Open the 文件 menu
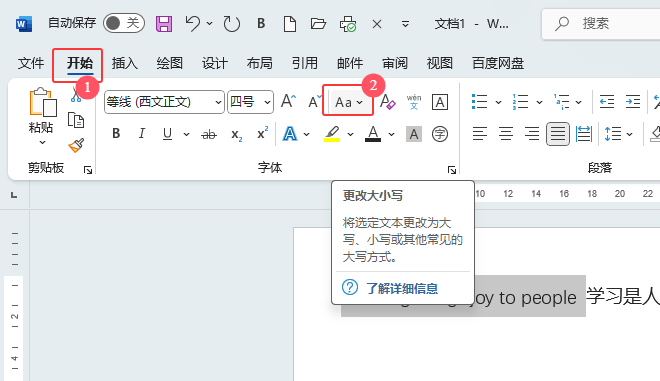 pyautogui.click(x=31, y=63)
